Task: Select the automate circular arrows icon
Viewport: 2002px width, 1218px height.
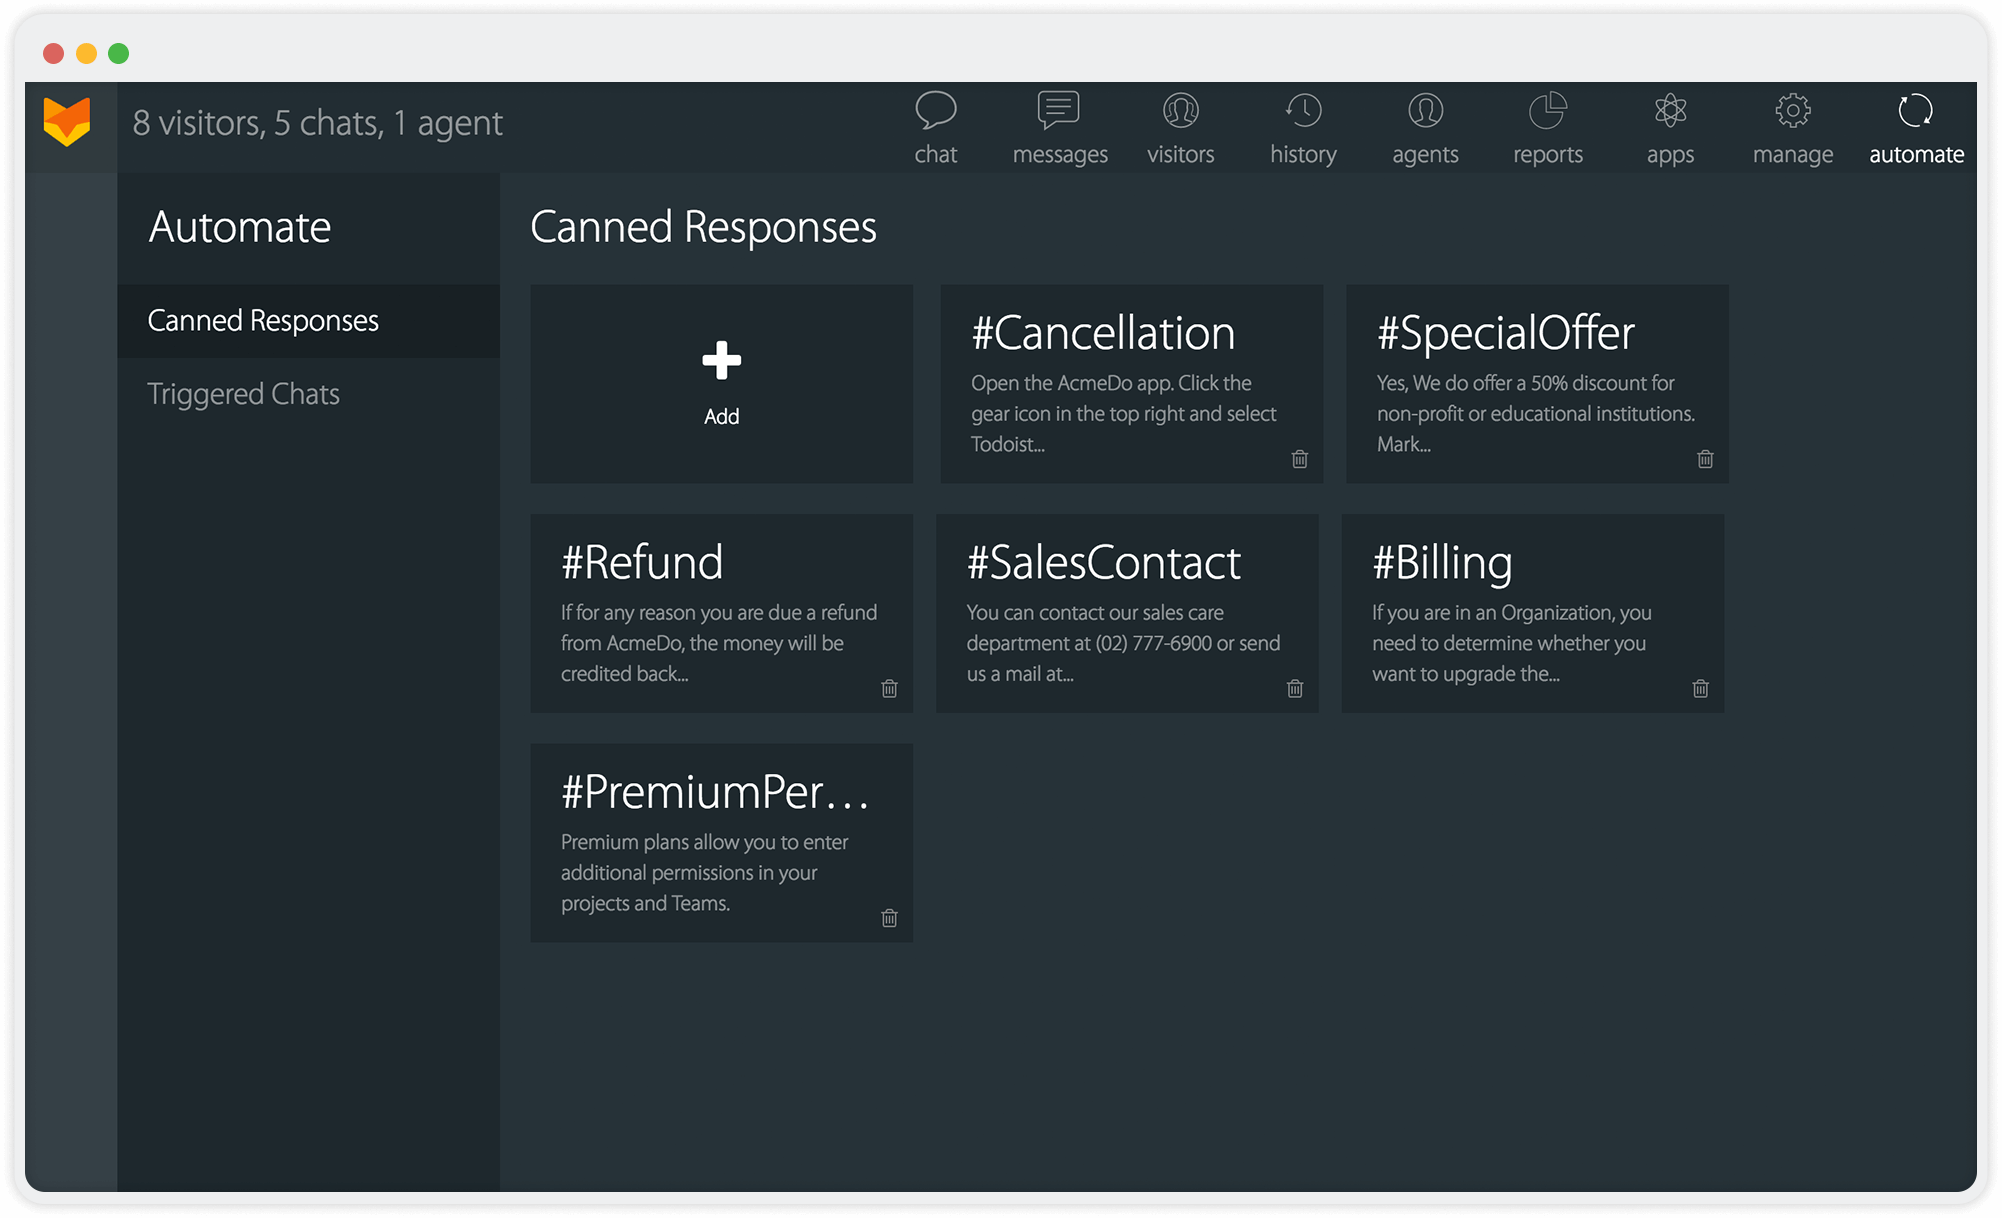Action: (1916, 110)
